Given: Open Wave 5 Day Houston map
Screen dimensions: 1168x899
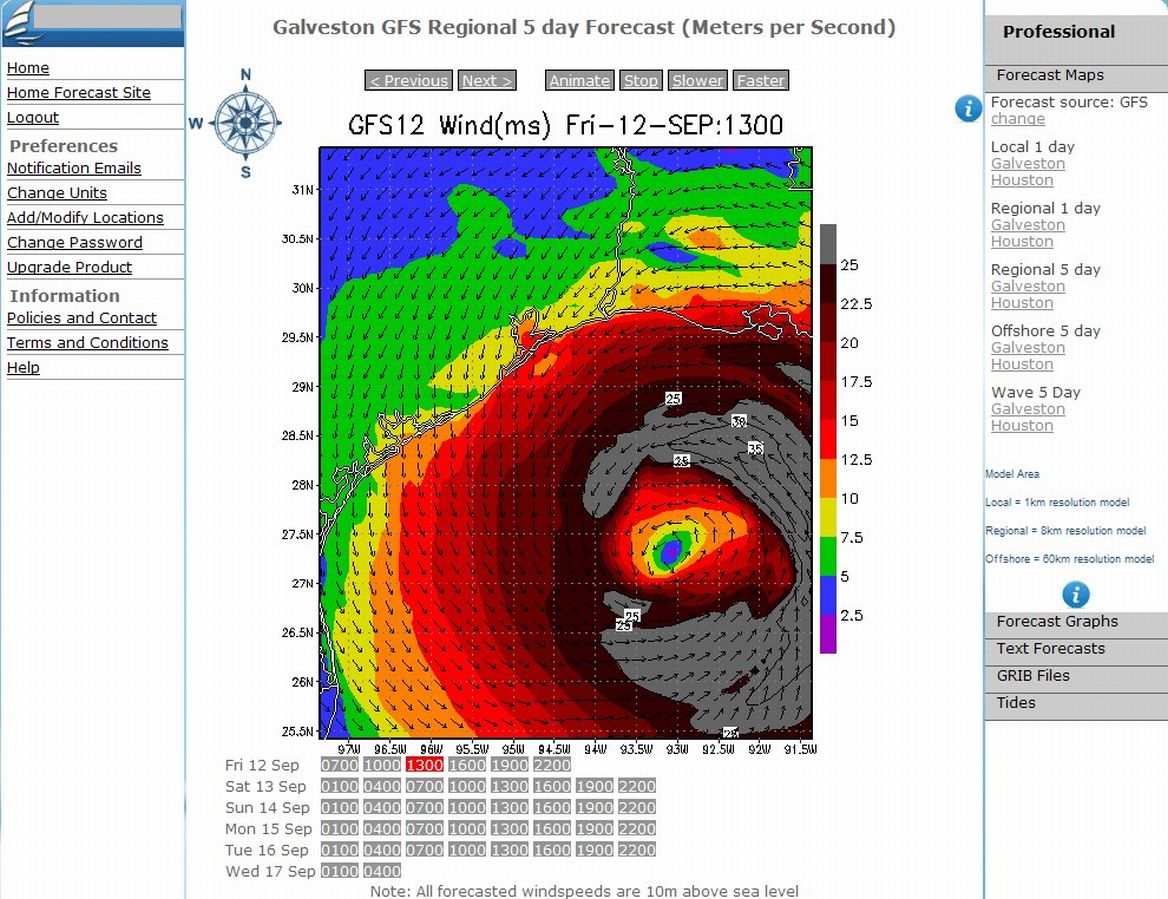Looking at the screenshot, I should [1022, 426].
